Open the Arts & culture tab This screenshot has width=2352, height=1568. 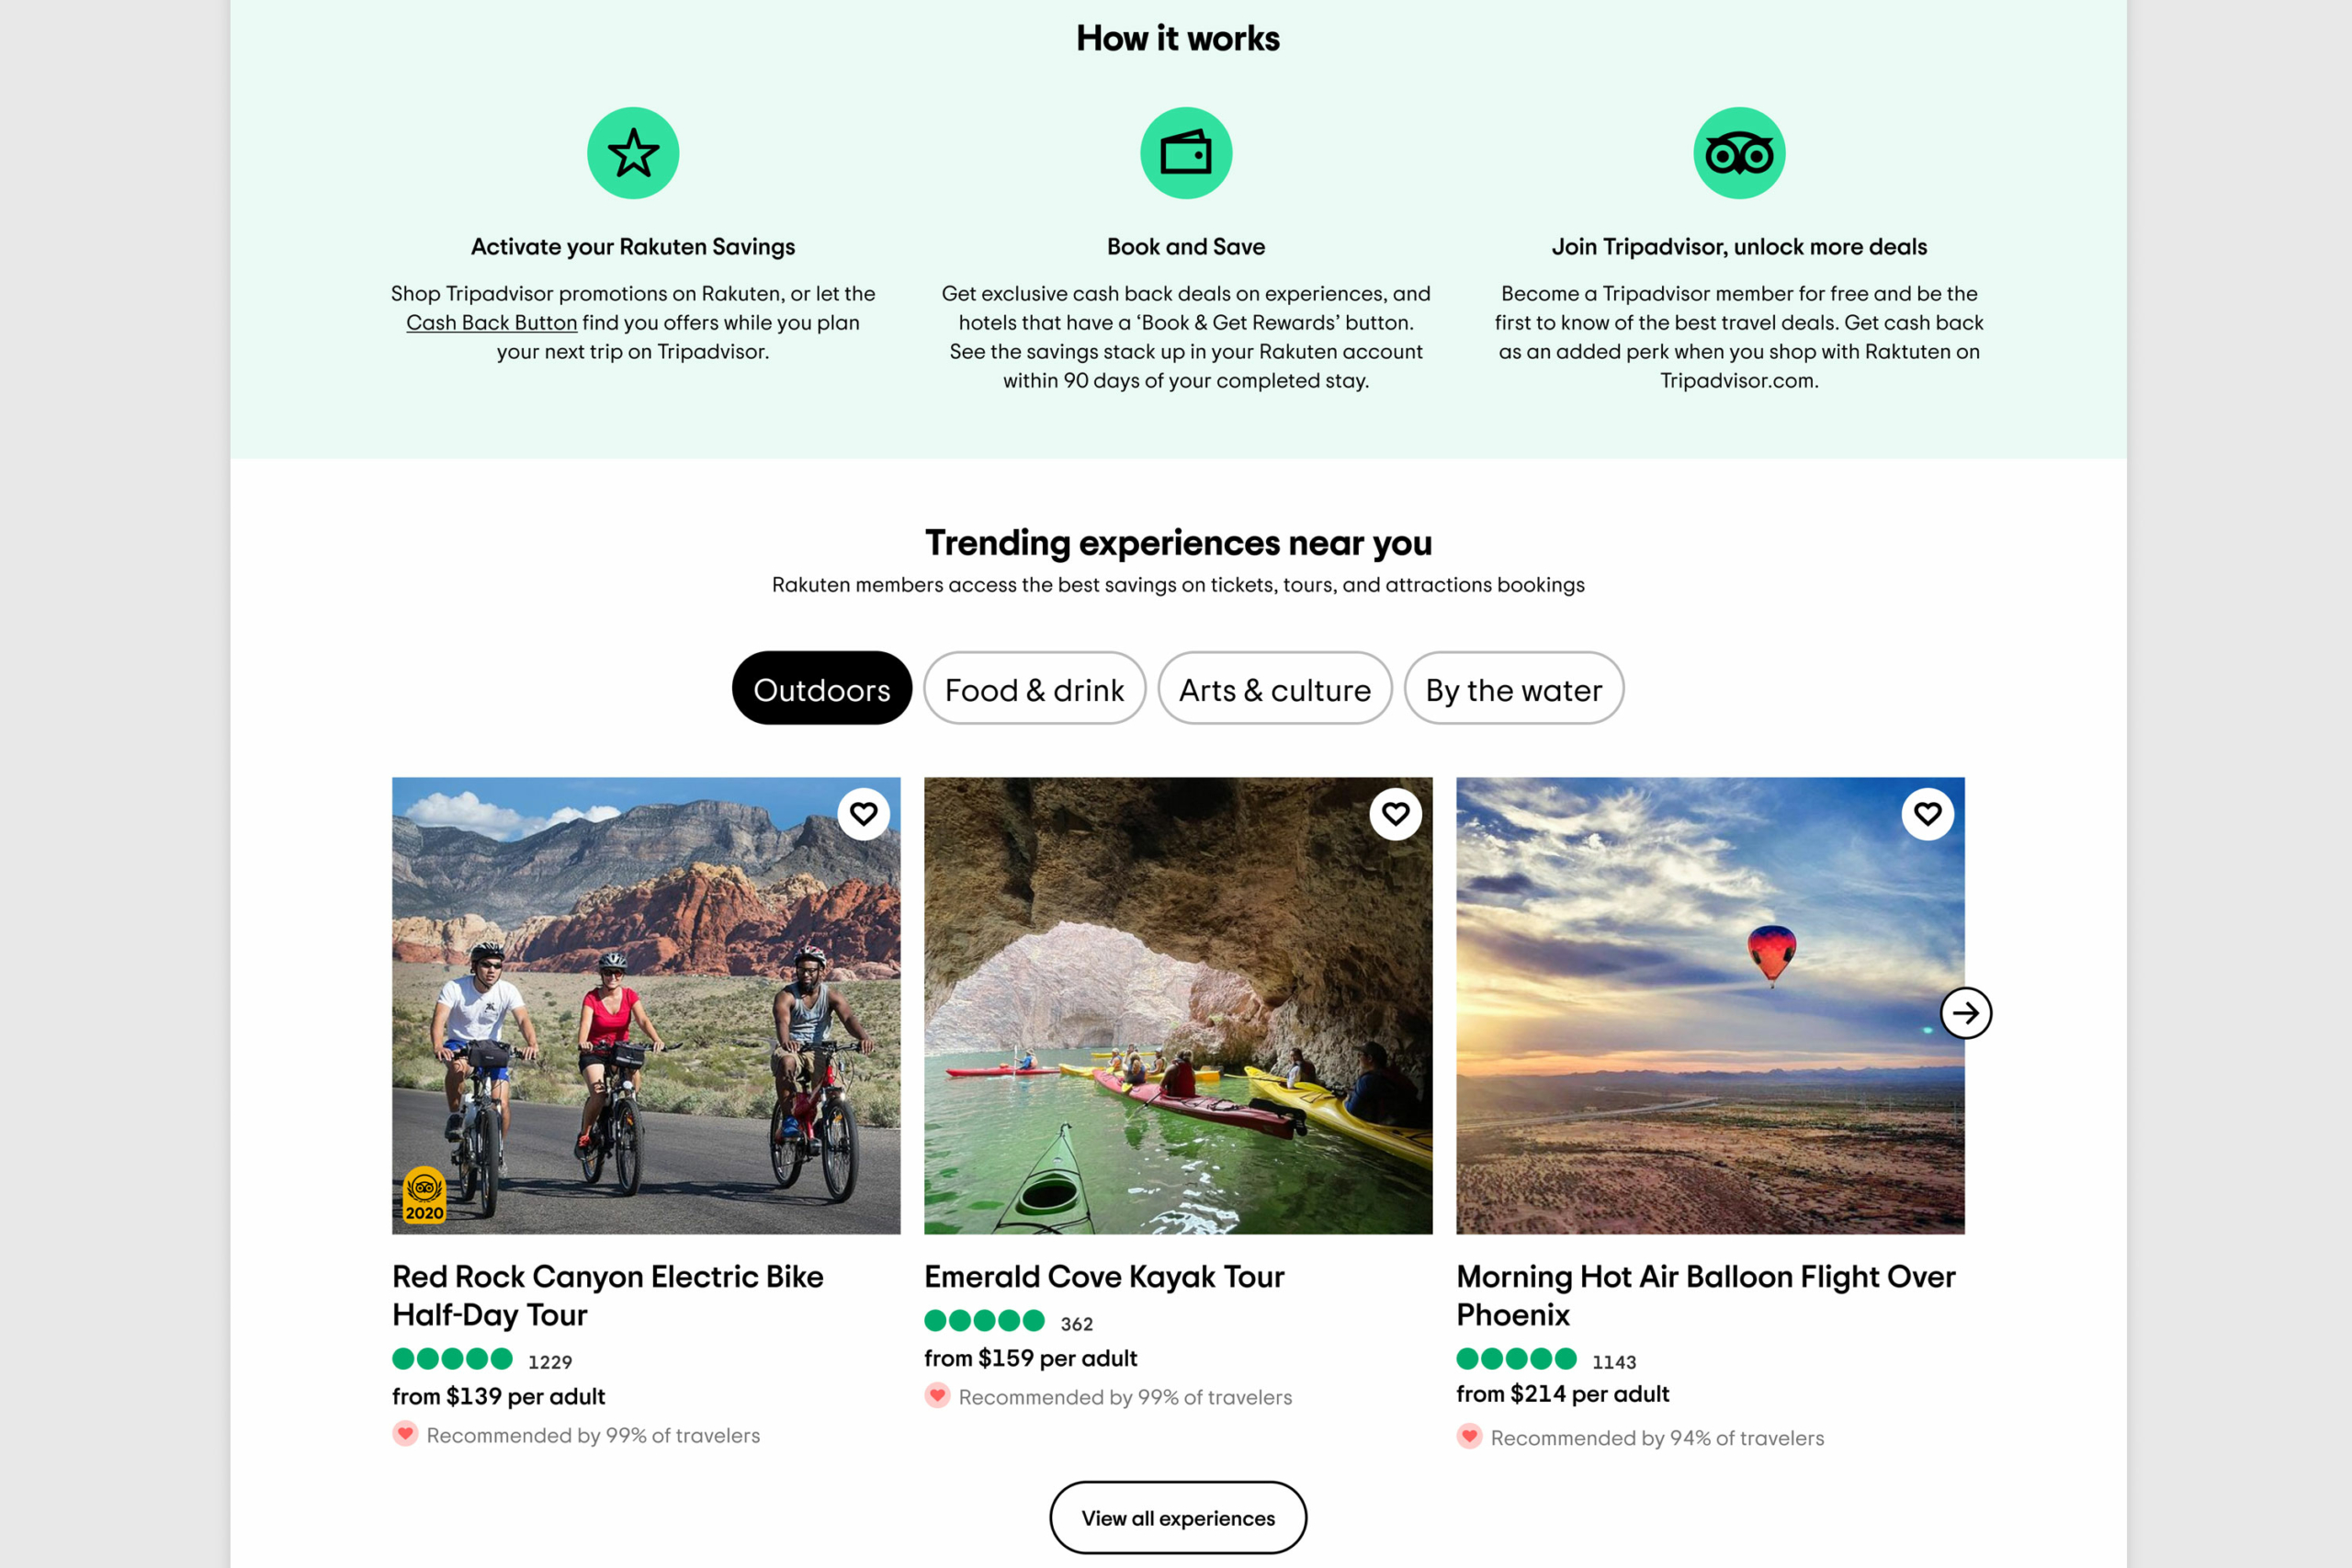click(1275, 688)
